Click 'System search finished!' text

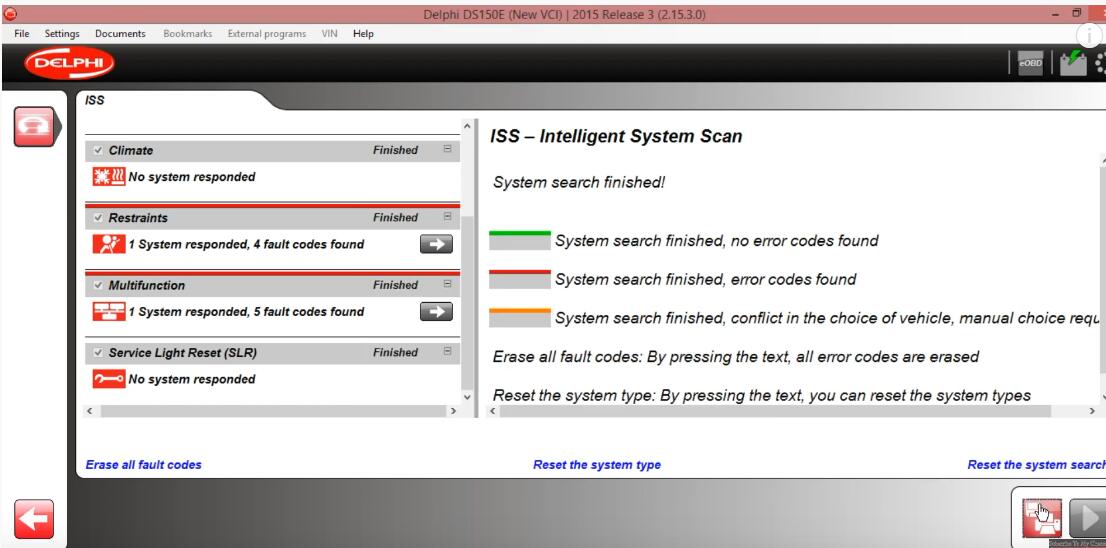pos(578,183)
